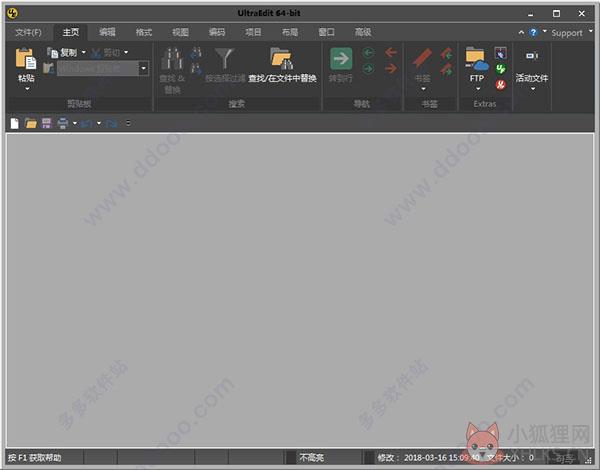Click the next bookmark icon
This screenshot has width=600, height=470.
point(446,69)
